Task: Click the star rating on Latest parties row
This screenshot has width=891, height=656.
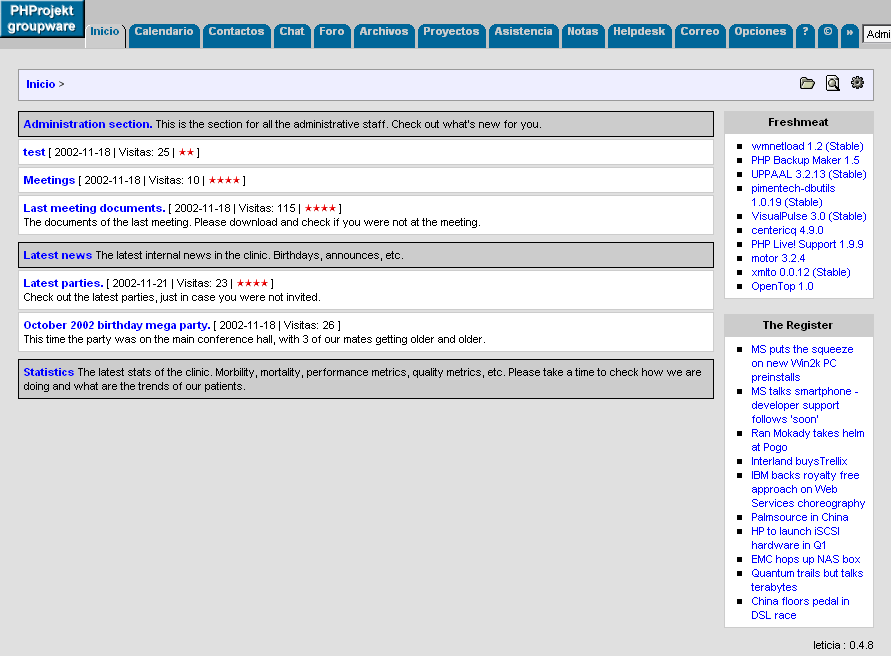Action: pyautogui.click(x=252, y=283)
